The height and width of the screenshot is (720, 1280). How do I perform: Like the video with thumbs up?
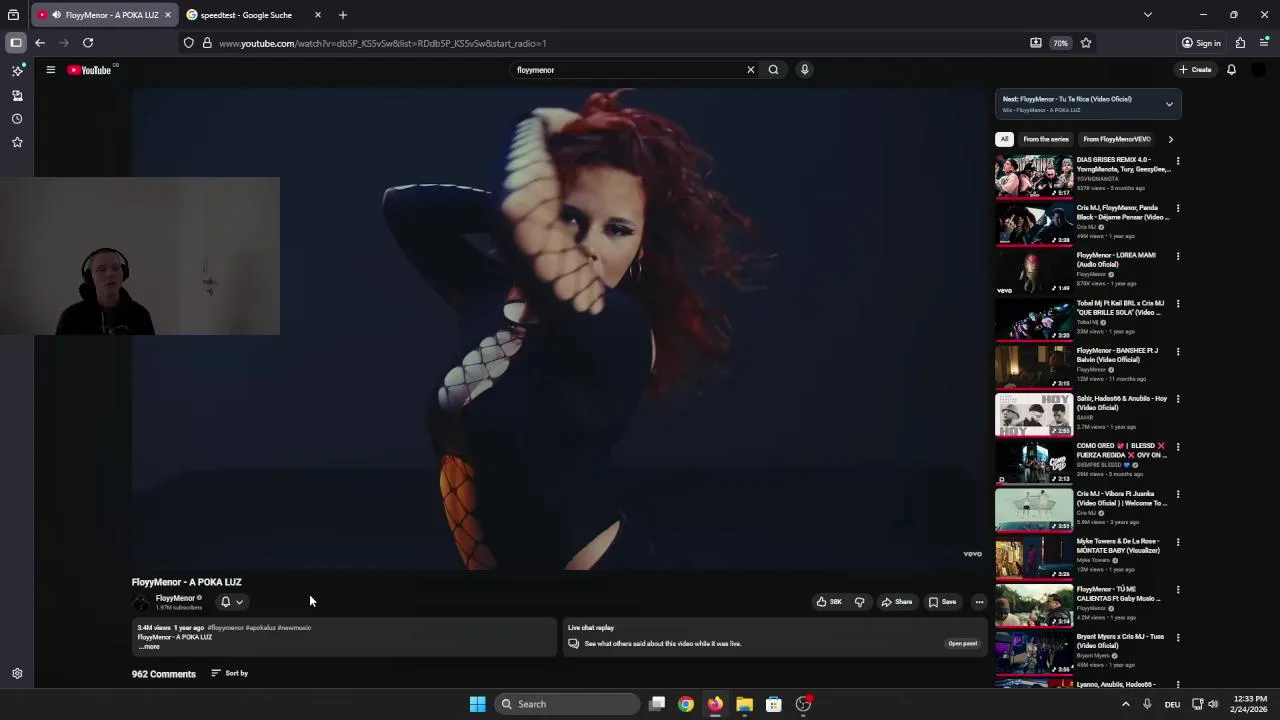pyautogui.click(x=829, y=602)
